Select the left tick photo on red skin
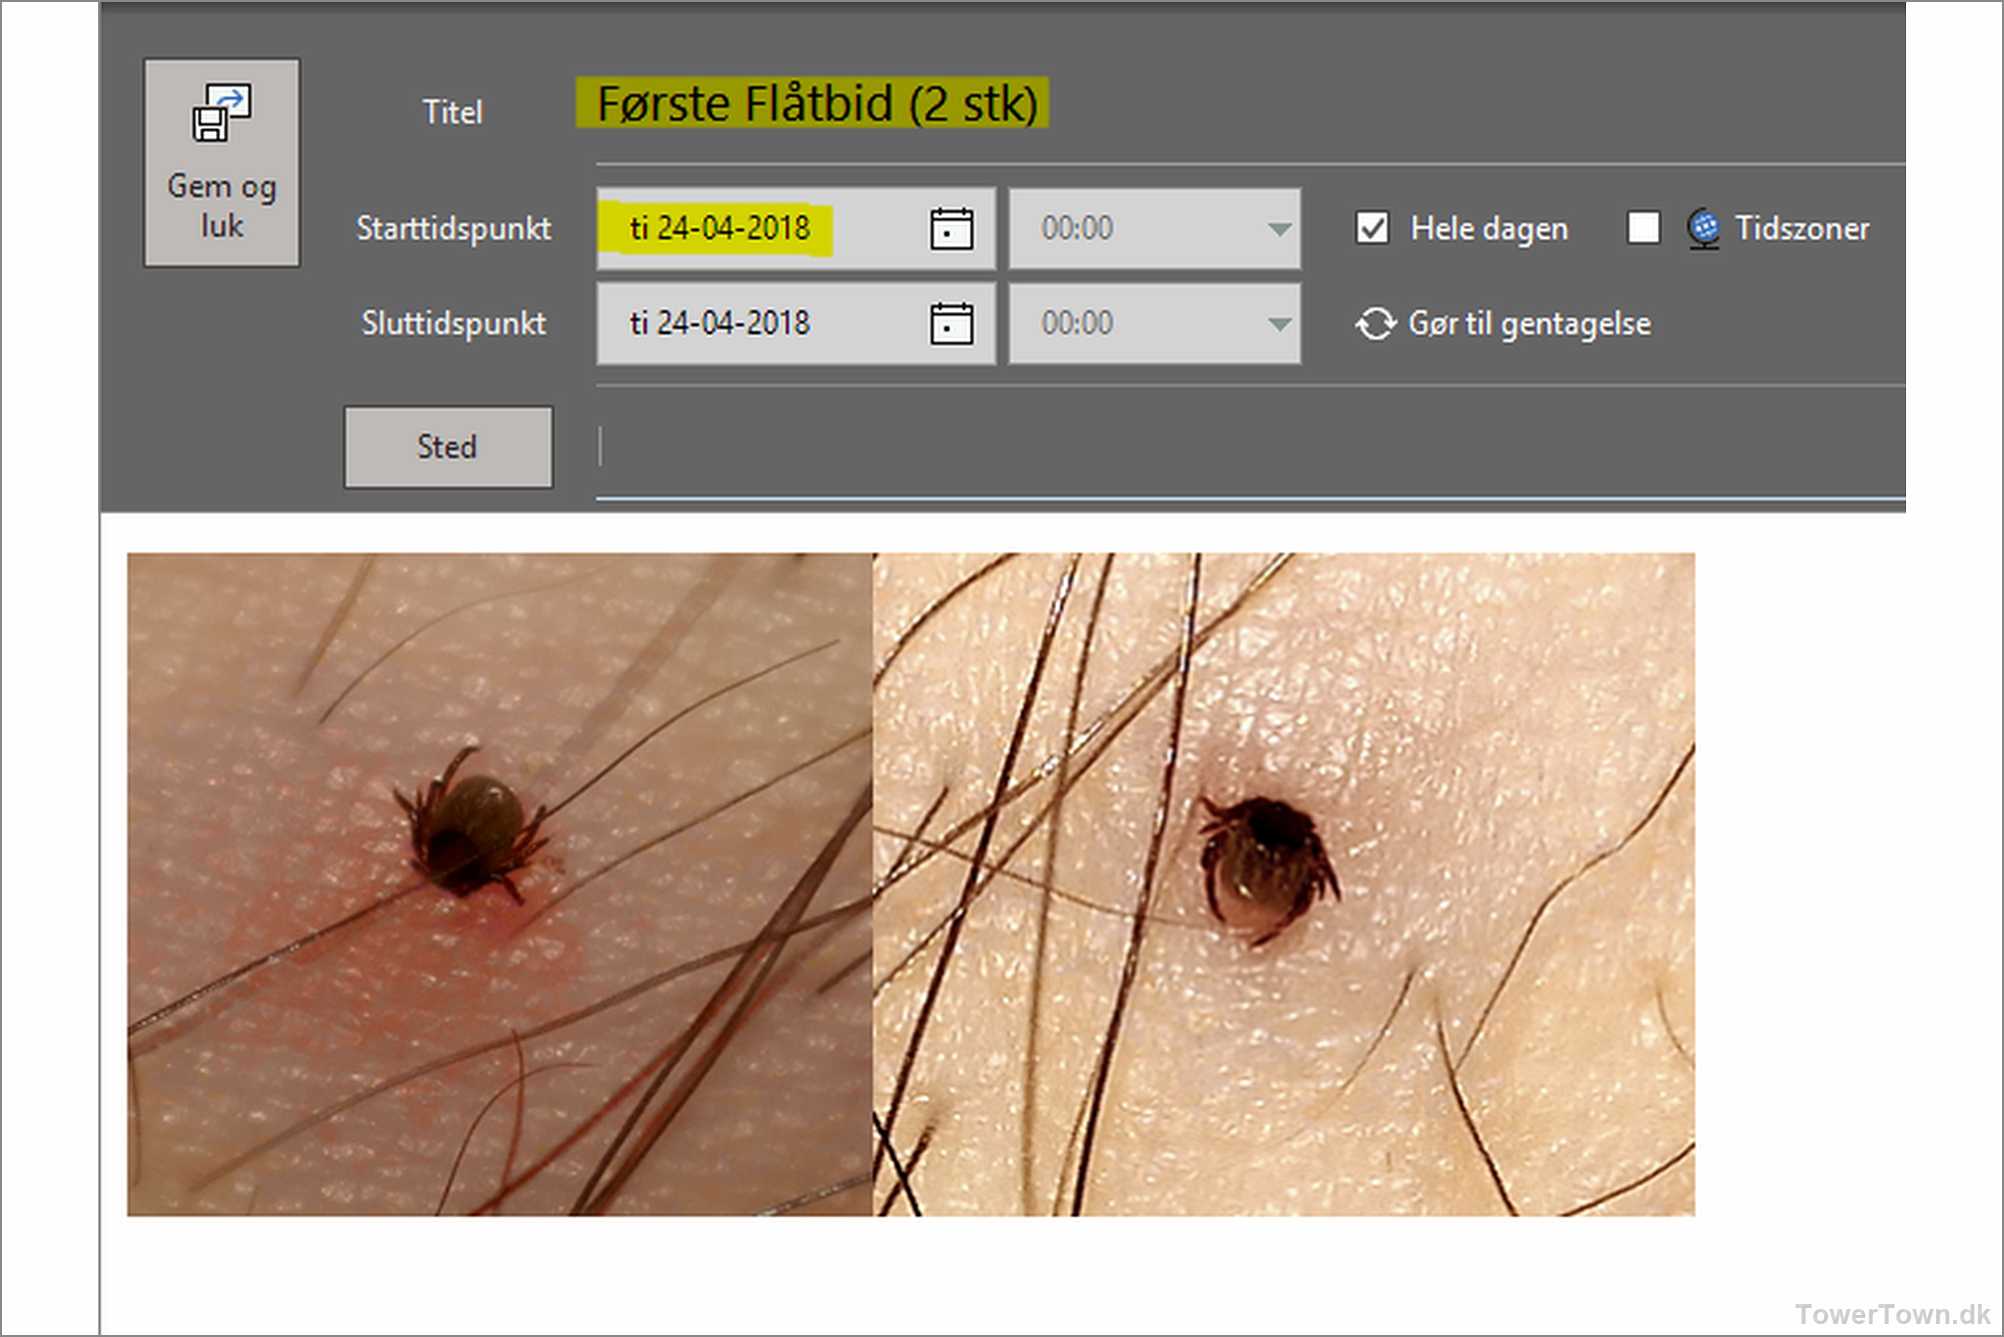 [499, 884]
